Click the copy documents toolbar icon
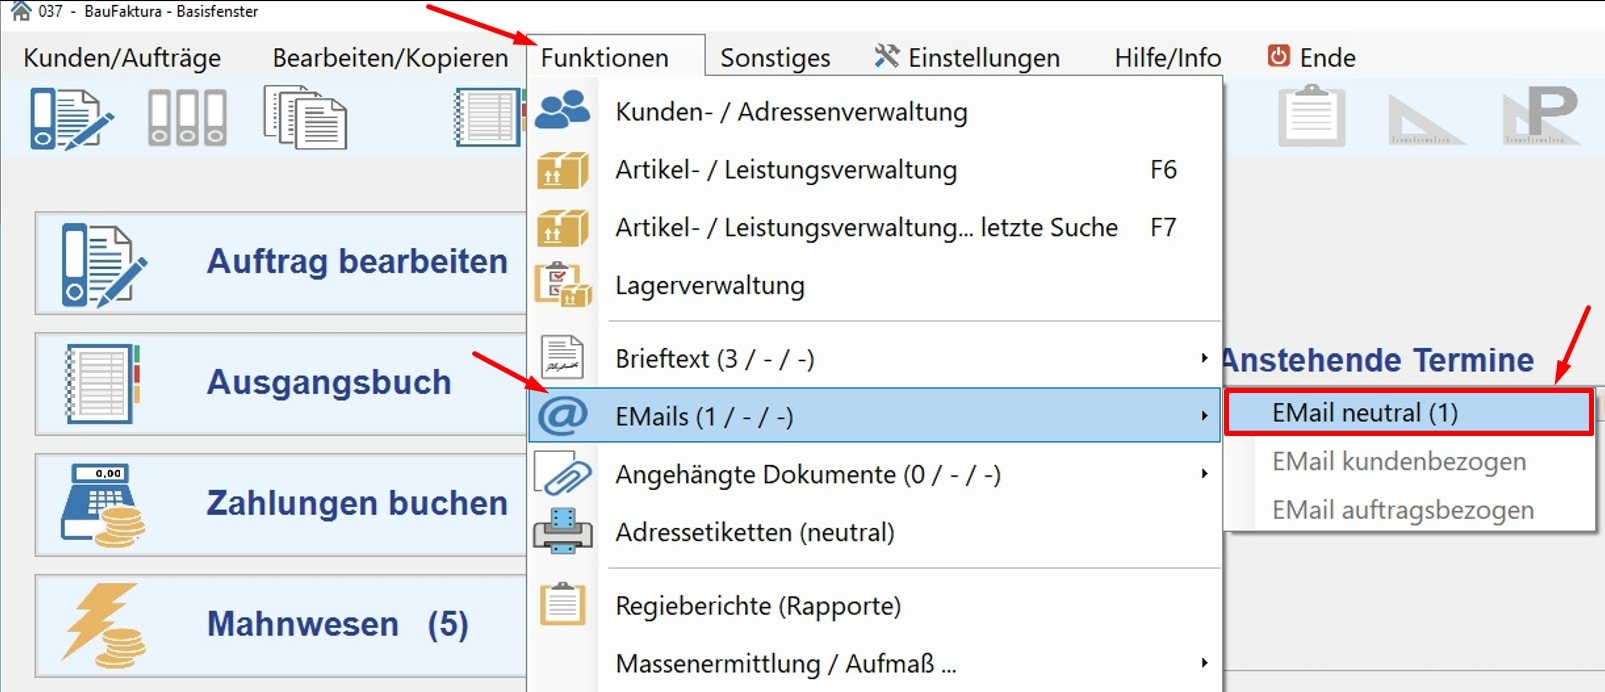This screenshot has height=692, width=1605. (x=305, y=118)
